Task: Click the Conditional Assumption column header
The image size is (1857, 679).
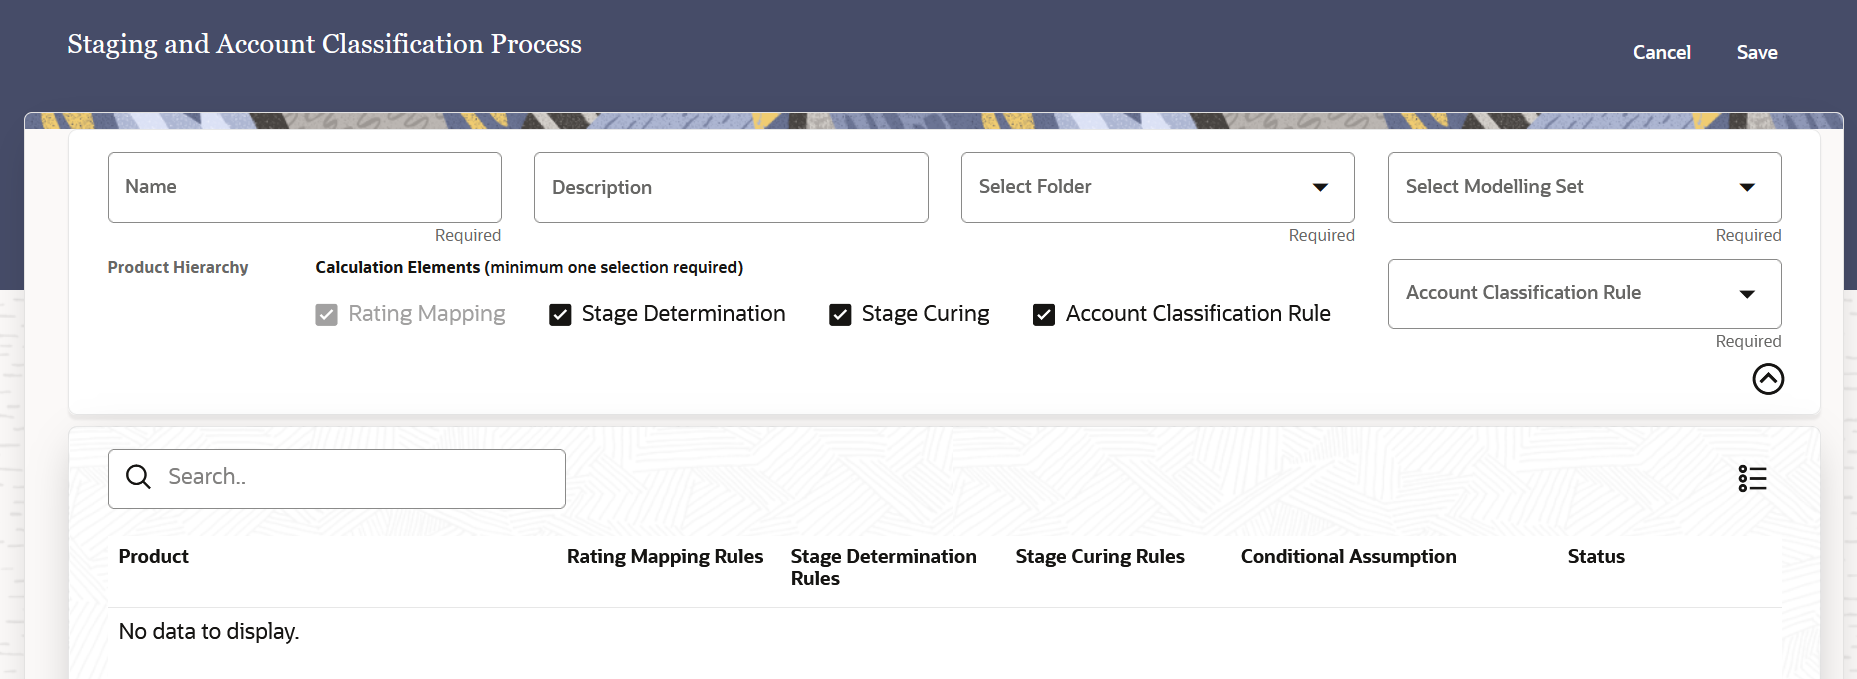Action: pos(1348,556)
